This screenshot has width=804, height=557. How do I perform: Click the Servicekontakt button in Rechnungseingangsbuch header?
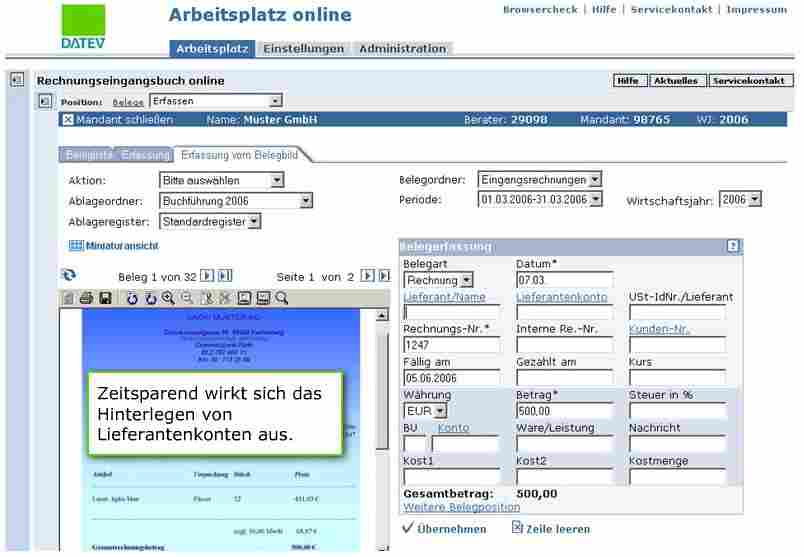[x=749, y=81]
